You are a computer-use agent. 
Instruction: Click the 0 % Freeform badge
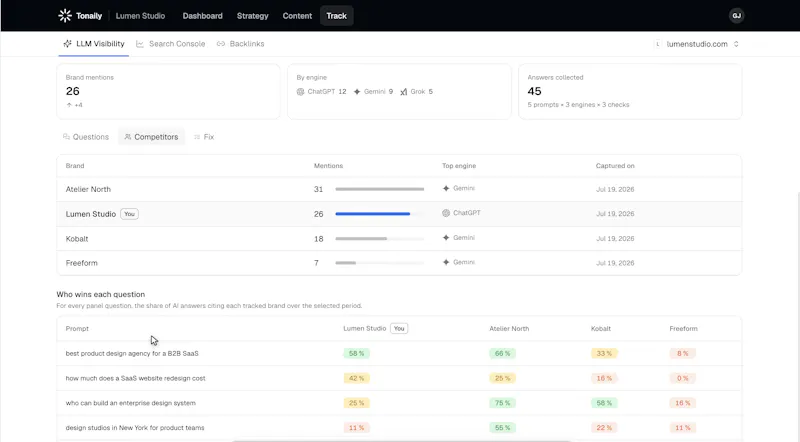pos(683,378)
